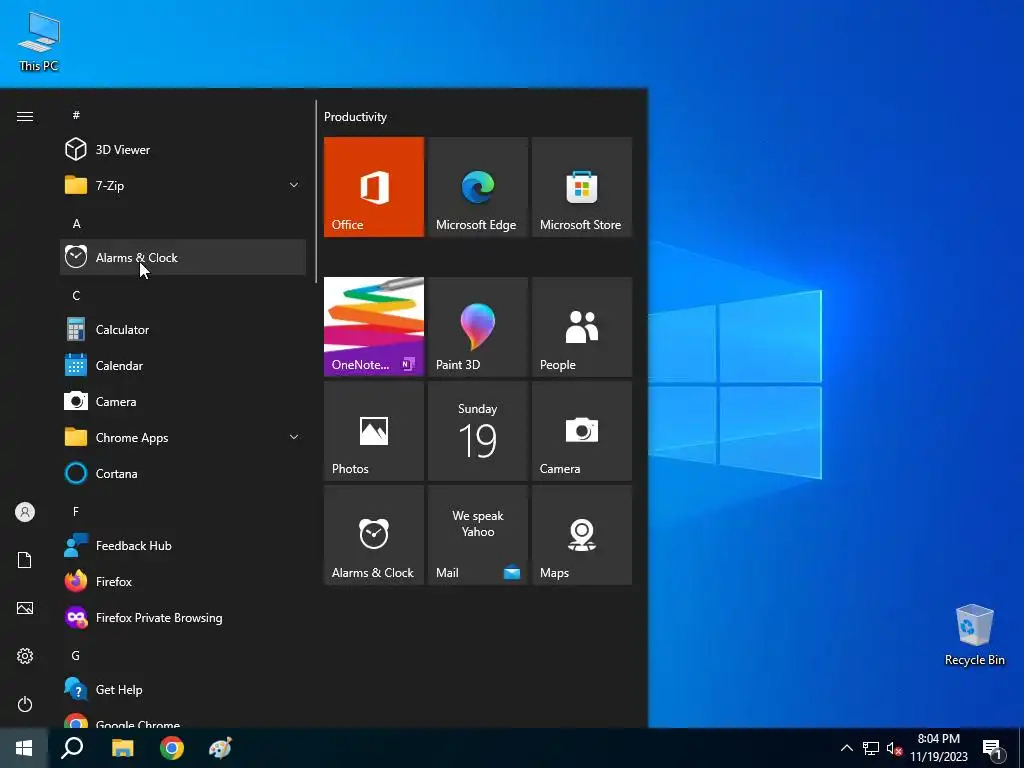Click the Chrome Apps folder
Image resolution: width=1024 pixels, height=768 pixels.
[183, 438]
